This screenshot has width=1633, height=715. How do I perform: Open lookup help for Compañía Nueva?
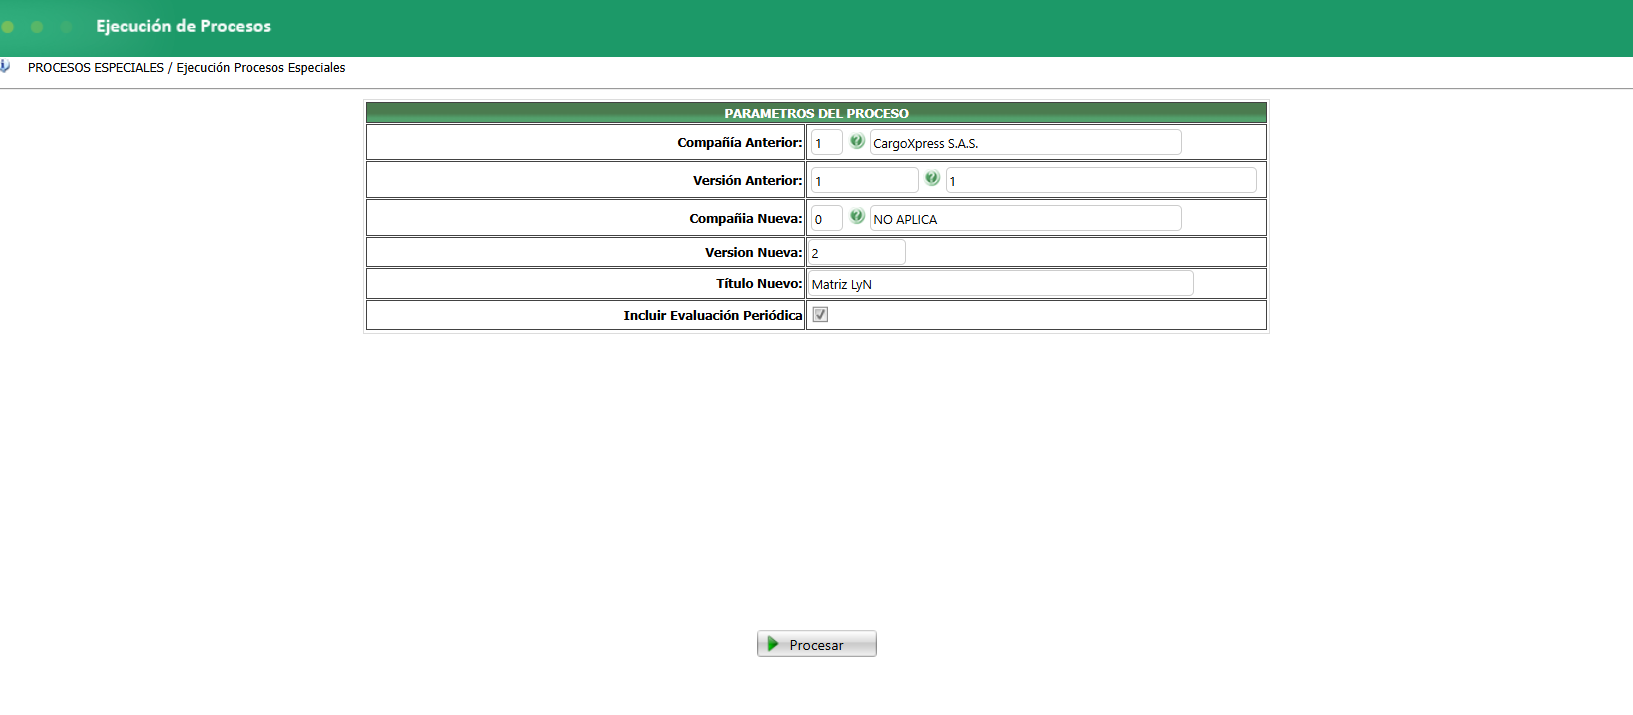[857, 216]
